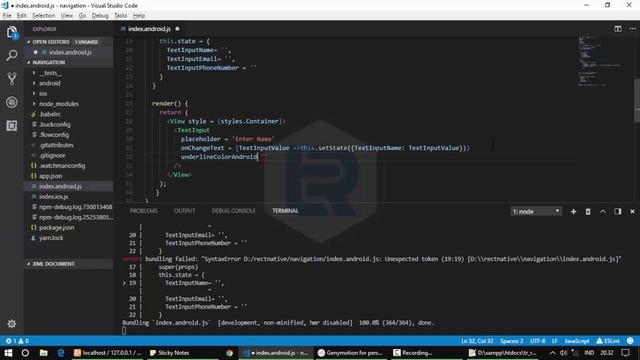Open the Manage gear settings menu
This screenshot has height=360, width=640.
pos(12,324)
